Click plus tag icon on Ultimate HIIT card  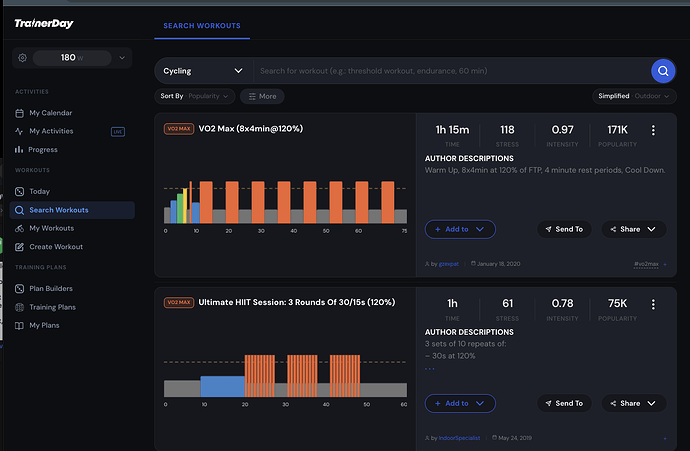pyautogui.click(x=665, y=438)
